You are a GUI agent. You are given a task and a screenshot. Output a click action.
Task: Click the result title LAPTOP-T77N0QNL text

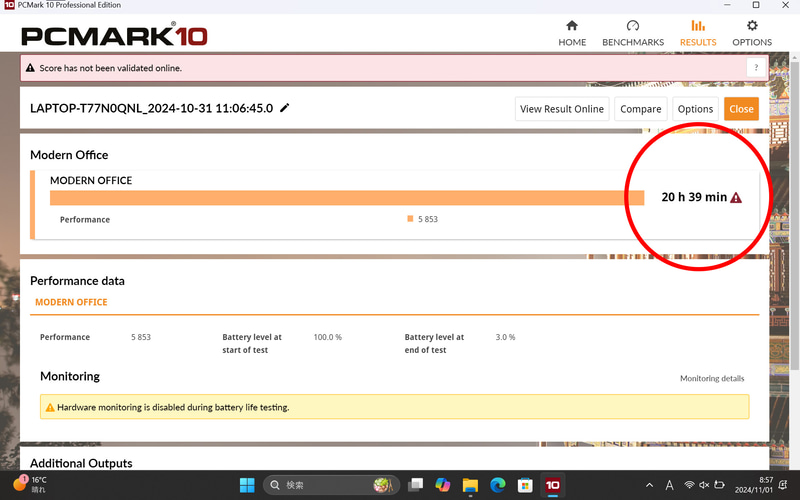click(152, 108)
